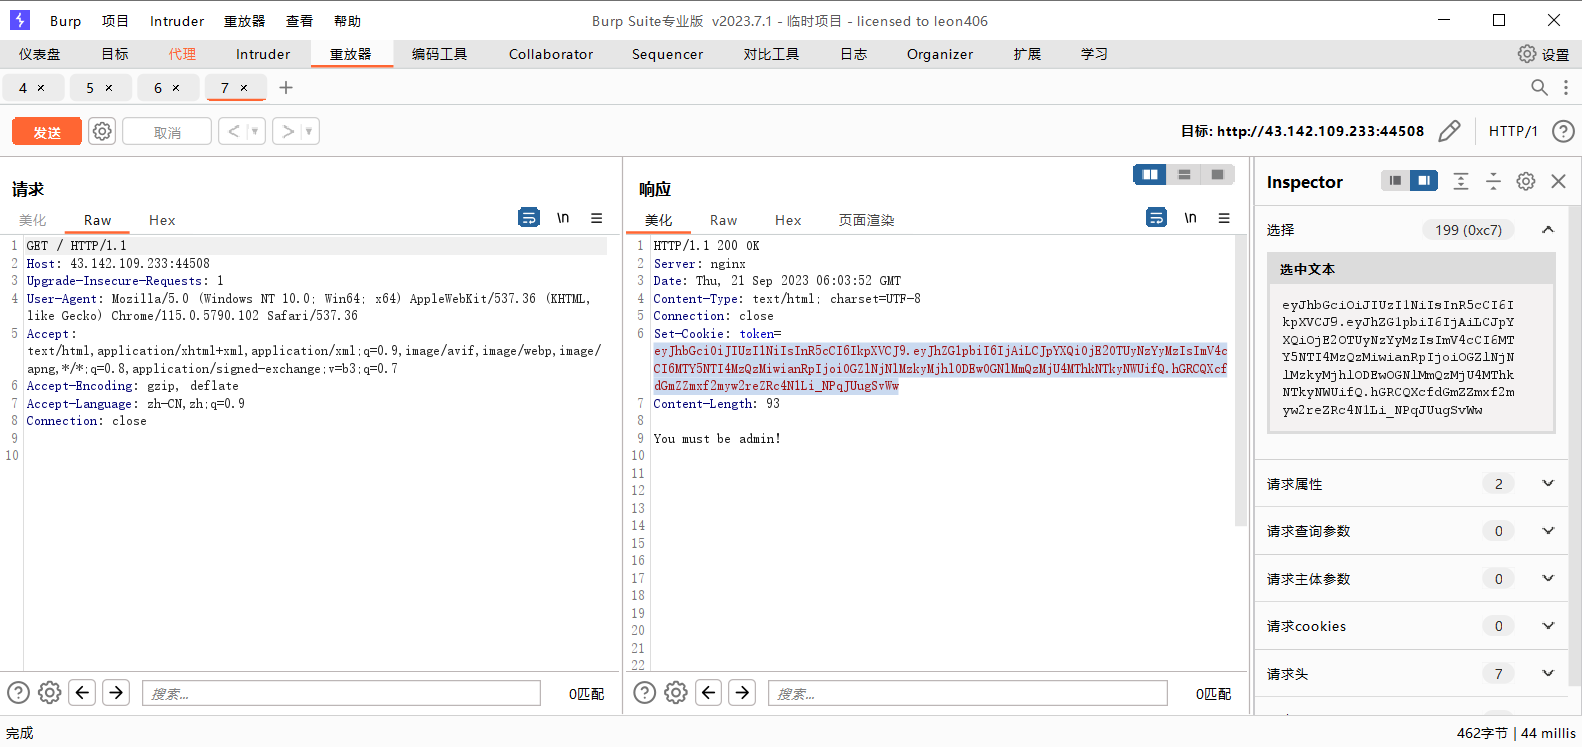Select the side-by-side split layout
The height and width of the screenshot is (747, 1582).
tap(1150, 175)
